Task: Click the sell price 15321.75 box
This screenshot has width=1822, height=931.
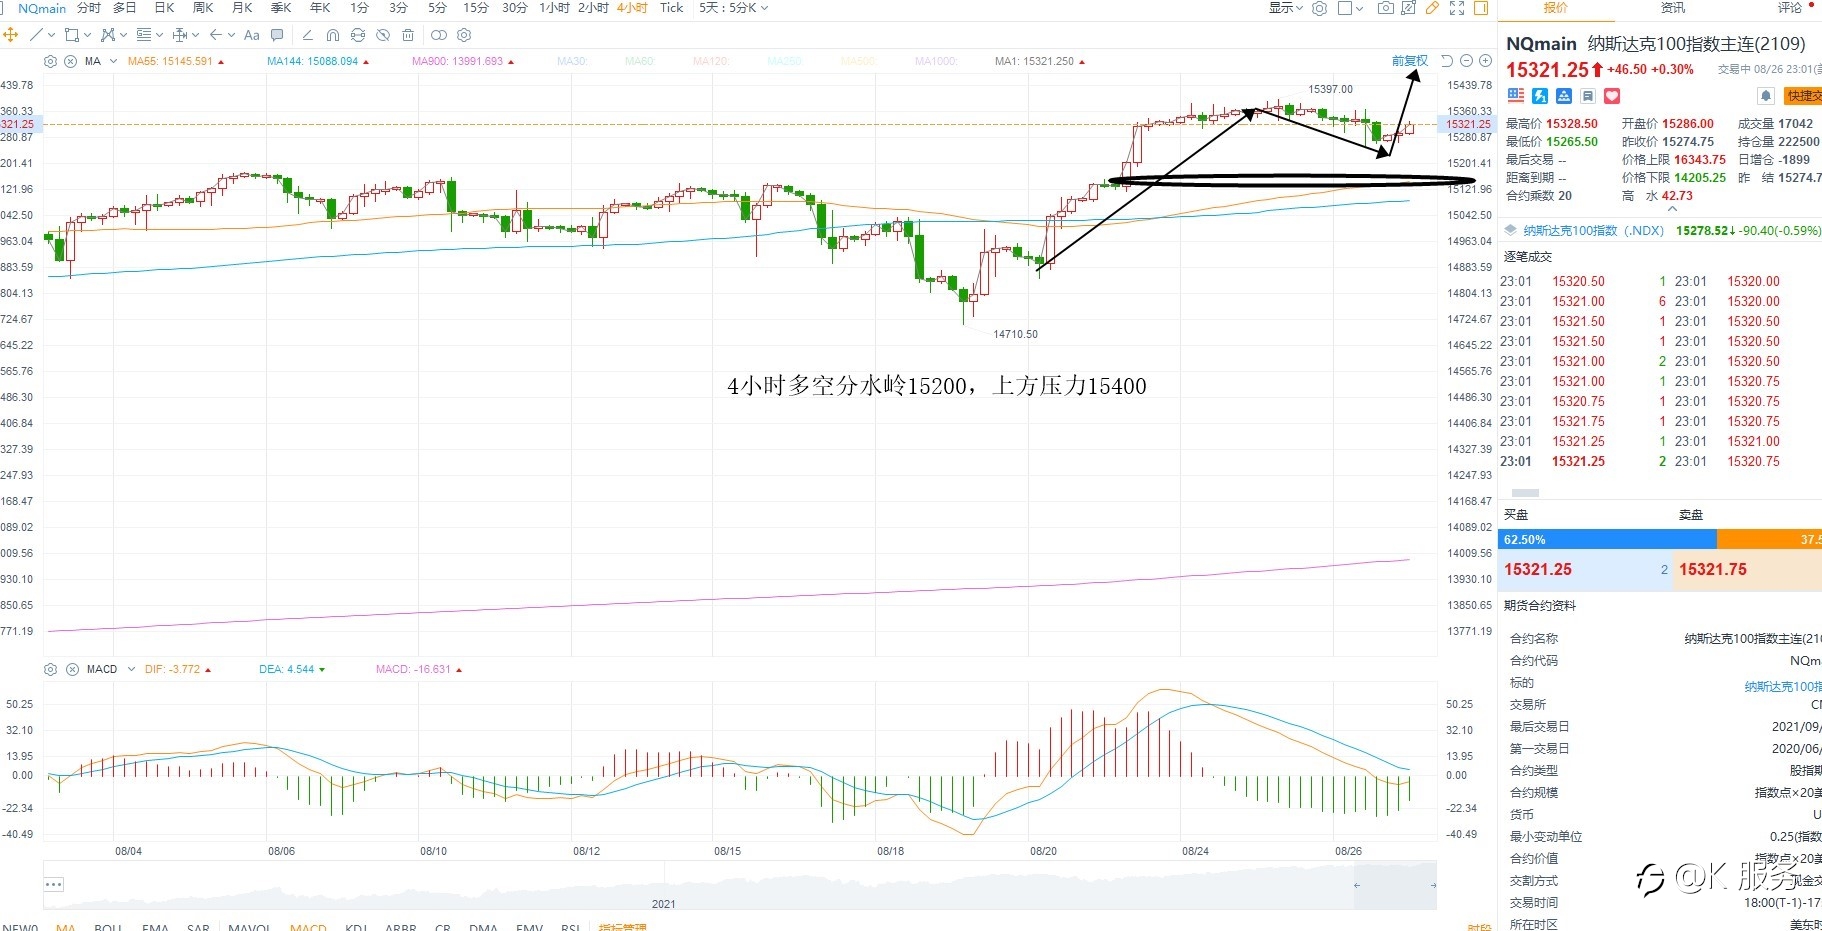Action: [x=1747, y=570]
